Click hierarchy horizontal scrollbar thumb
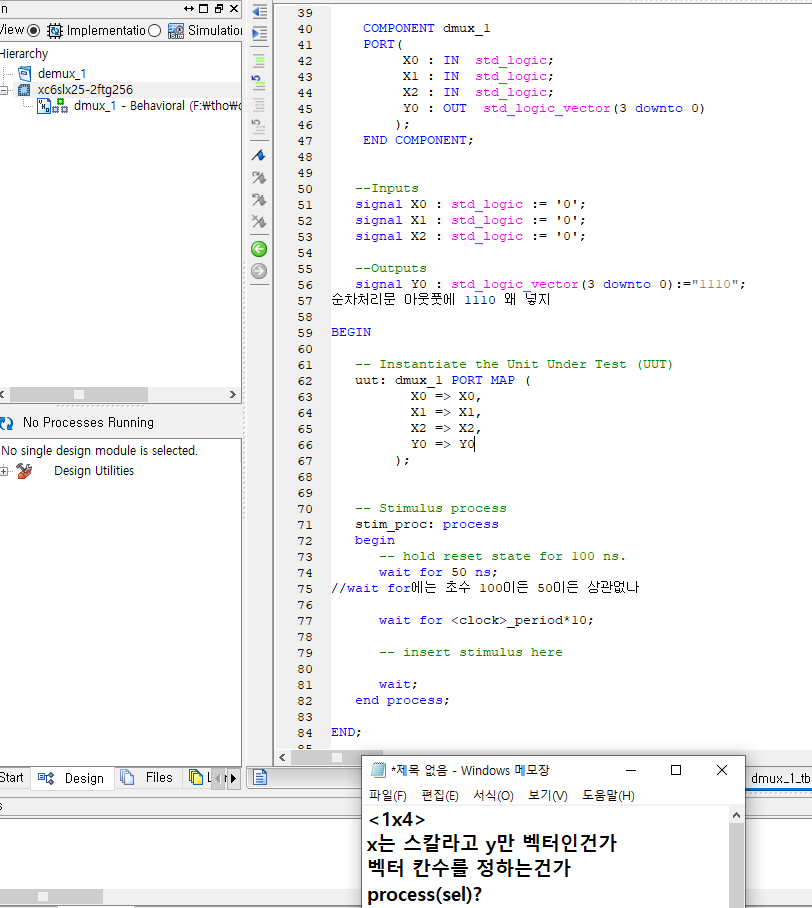The image size is (812, 908). click(x=79, y=394)
